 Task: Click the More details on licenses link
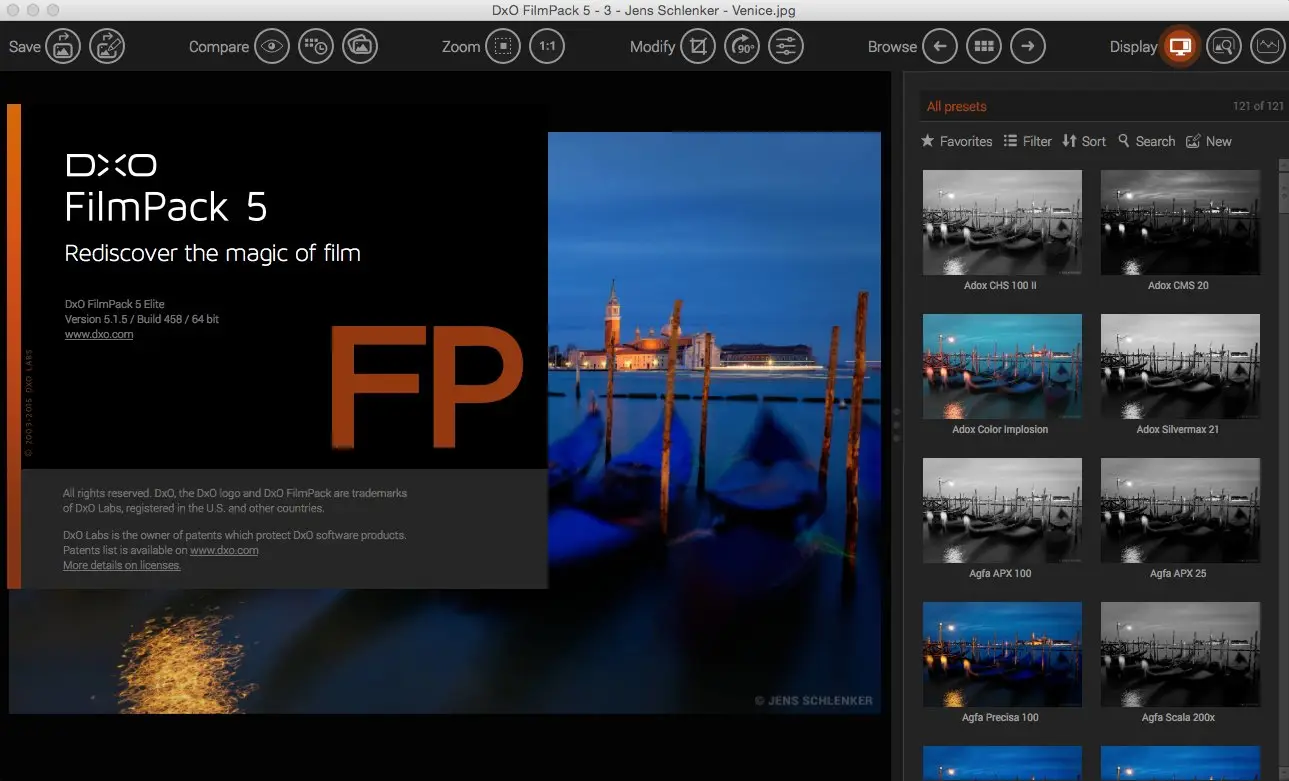pyautogui.click(x=122, y=565)
